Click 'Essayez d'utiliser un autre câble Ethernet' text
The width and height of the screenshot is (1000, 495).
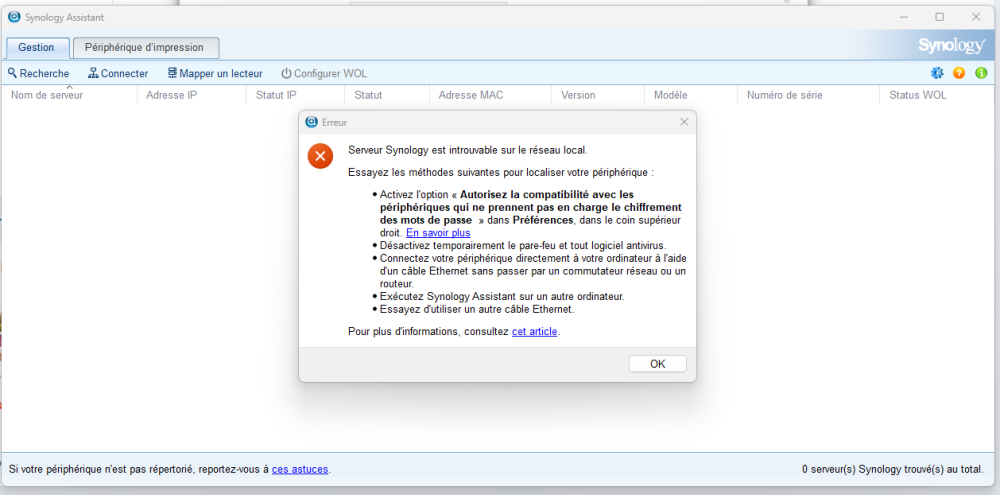(477, 309)
